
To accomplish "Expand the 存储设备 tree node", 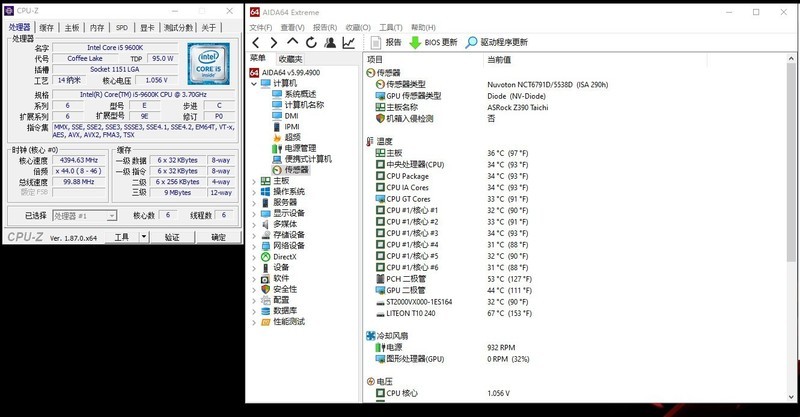I will click(254, 235).
